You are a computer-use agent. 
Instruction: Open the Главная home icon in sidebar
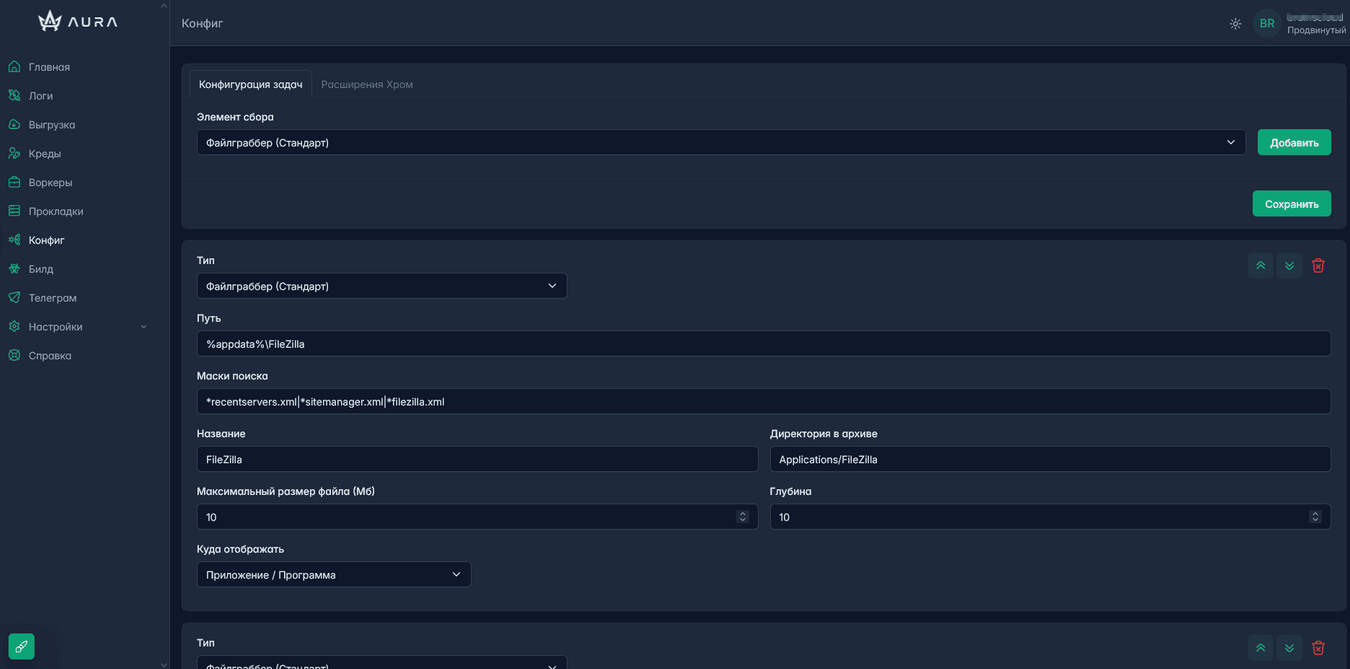click(14, 67)
